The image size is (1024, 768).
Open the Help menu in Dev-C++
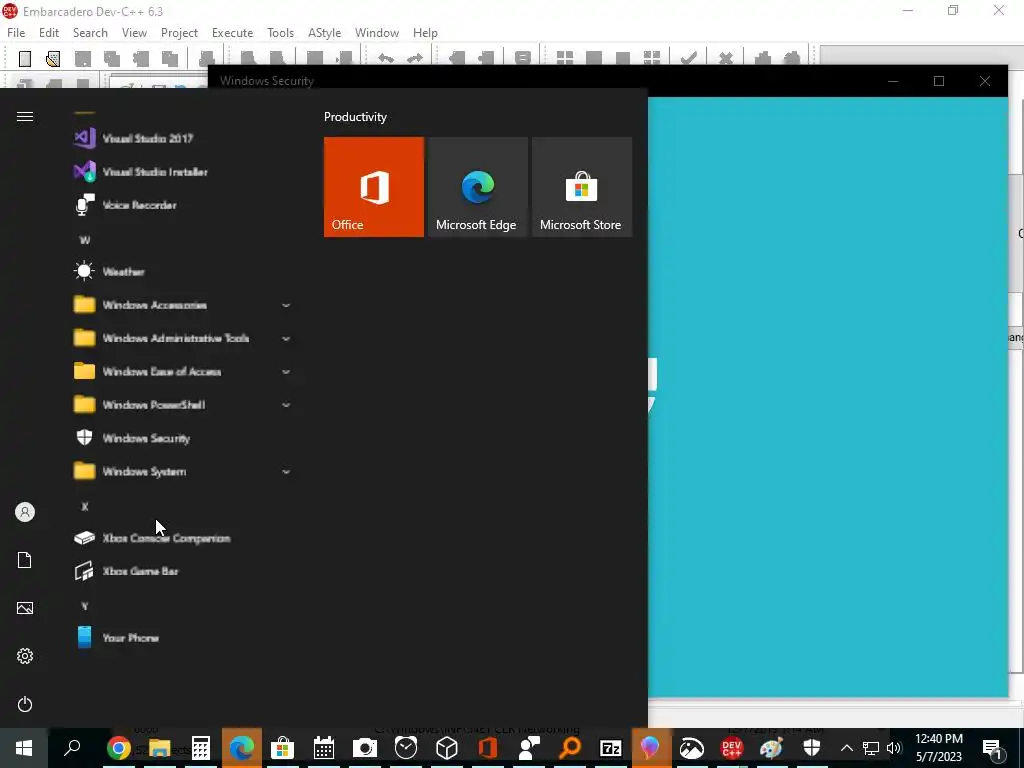[425, 33]
